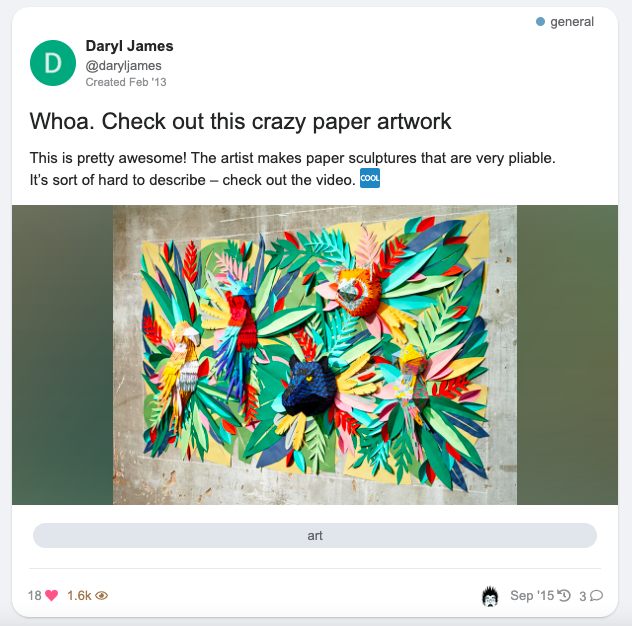Open the spiky-haired last poster avatar
The image size is (632, 626).
[x=490, y=596]
